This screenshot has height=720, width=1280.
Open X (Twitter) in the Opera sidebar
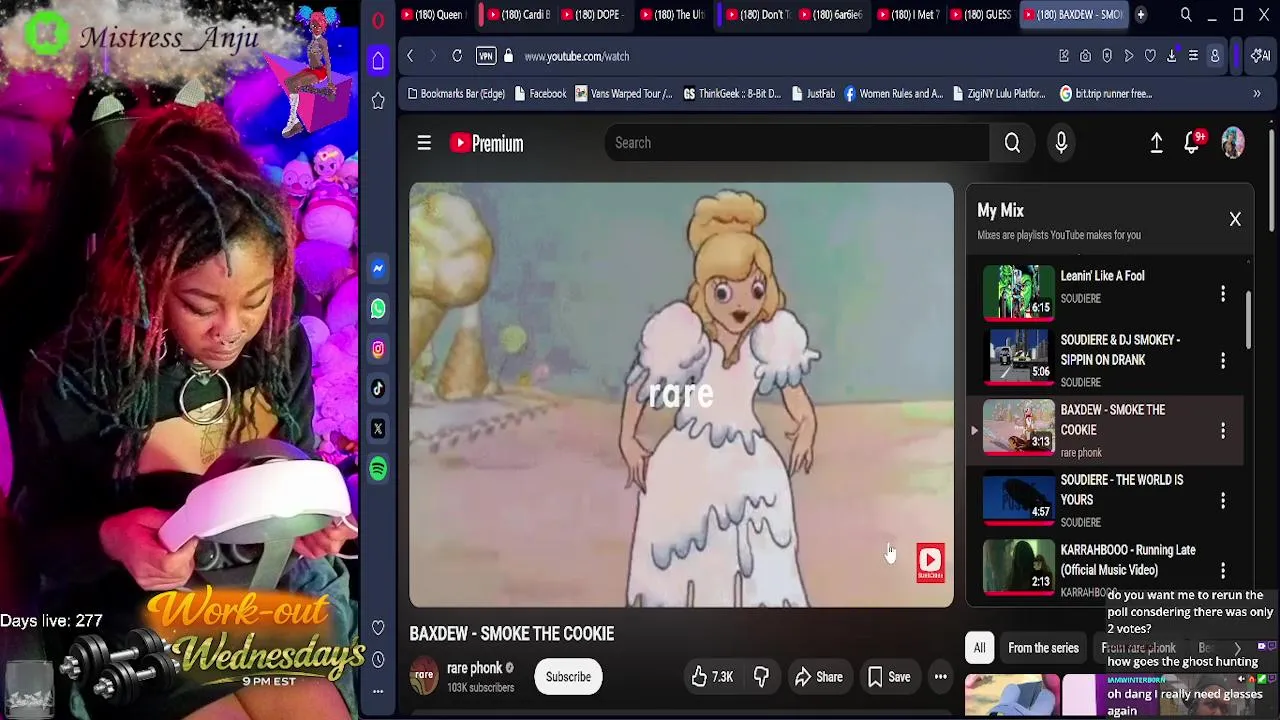tap(378, 429)
